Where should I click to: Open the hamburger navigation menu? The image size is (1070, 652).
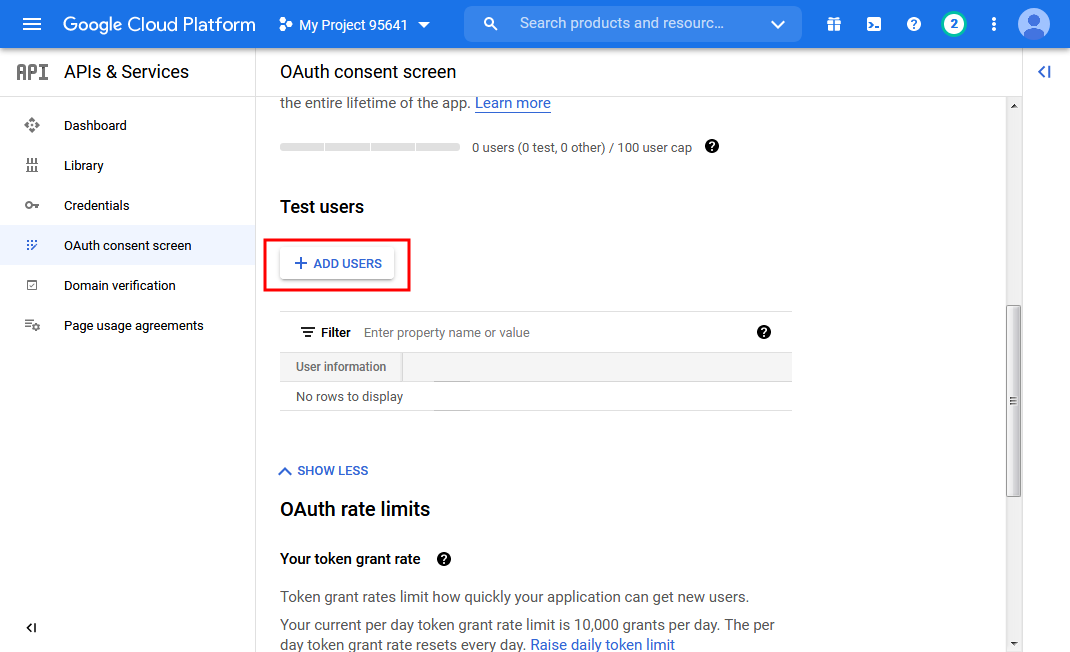click(x=32, y=25)
